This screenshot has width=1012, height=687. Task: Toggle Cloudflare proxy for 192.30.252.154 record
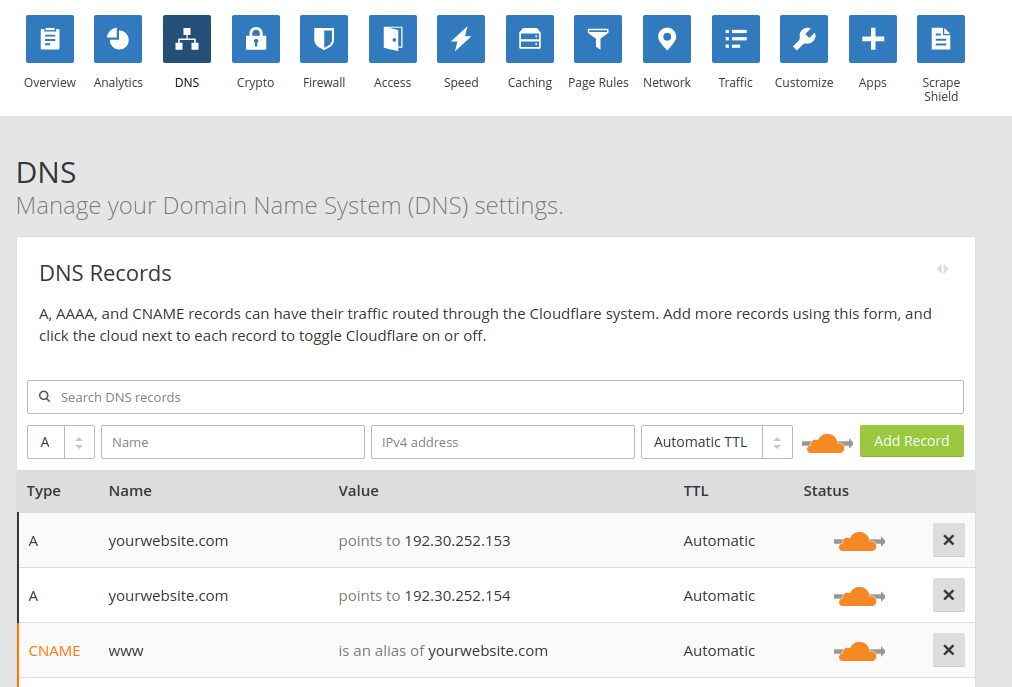tap(858, 597)
